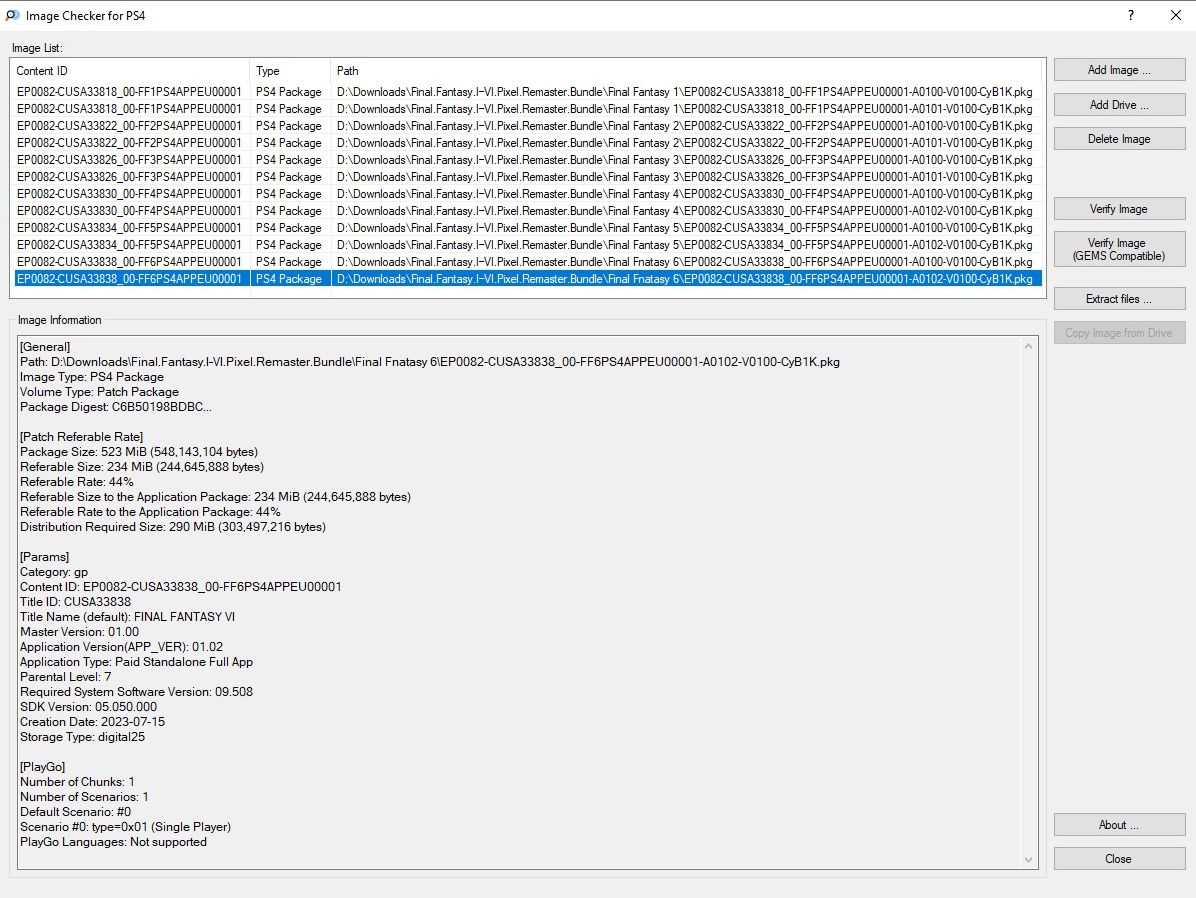Sort list by Content ID column header
The image size is (1196, 898).
[x=132, y=71]
